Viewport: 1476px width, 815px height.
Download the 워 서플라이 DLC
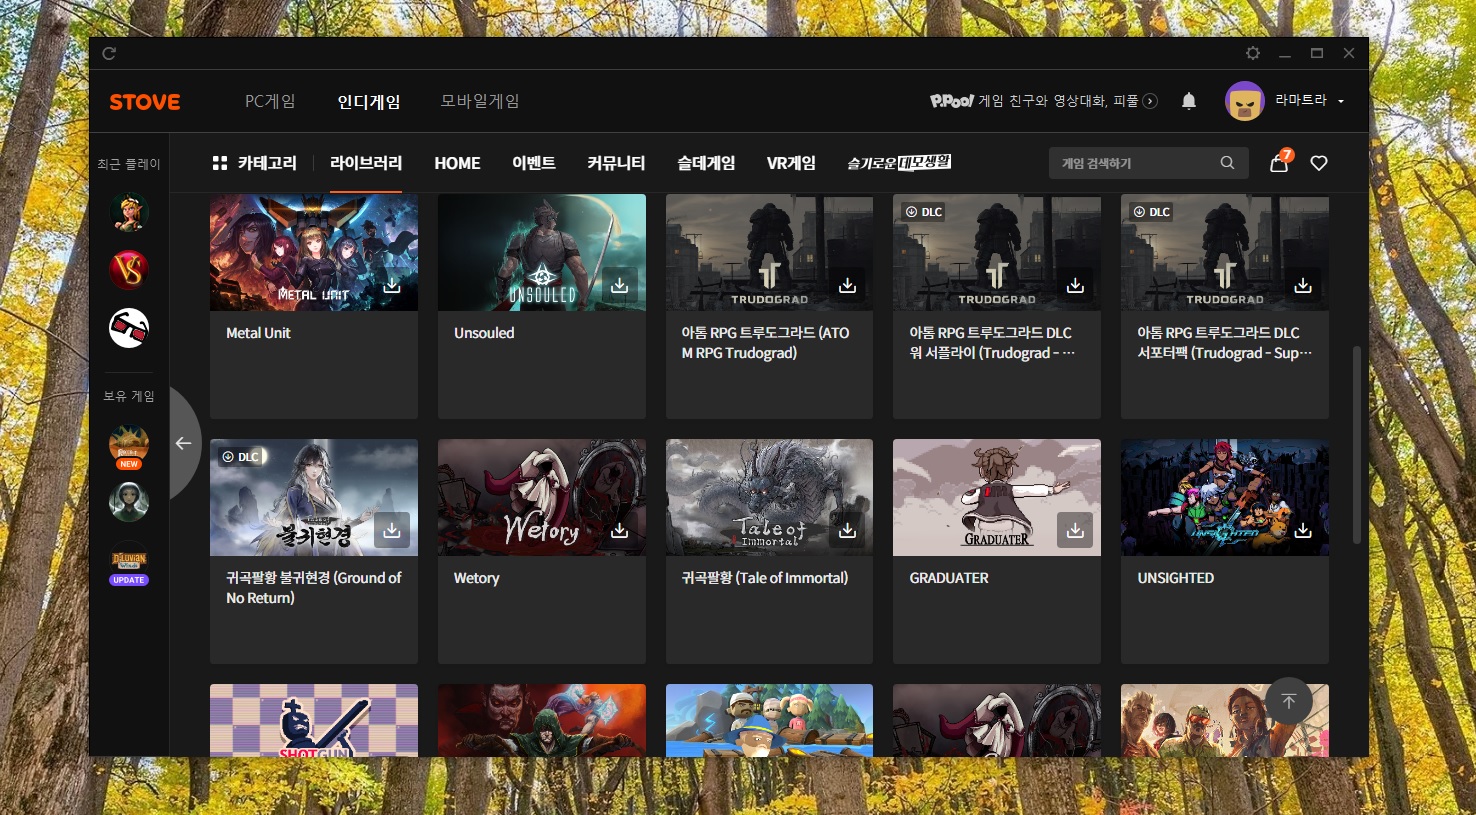[1075, 286]
